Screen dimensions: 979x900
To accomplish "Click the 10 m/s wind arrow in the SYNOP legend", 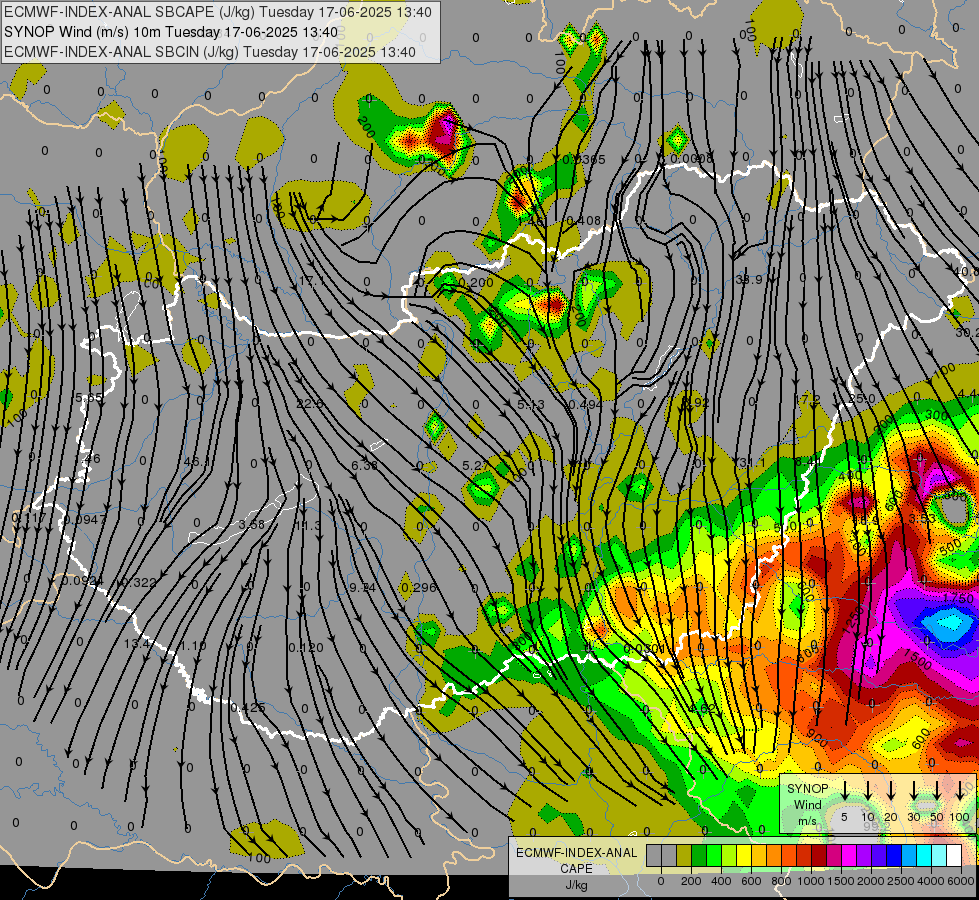I will pos(868,790).
